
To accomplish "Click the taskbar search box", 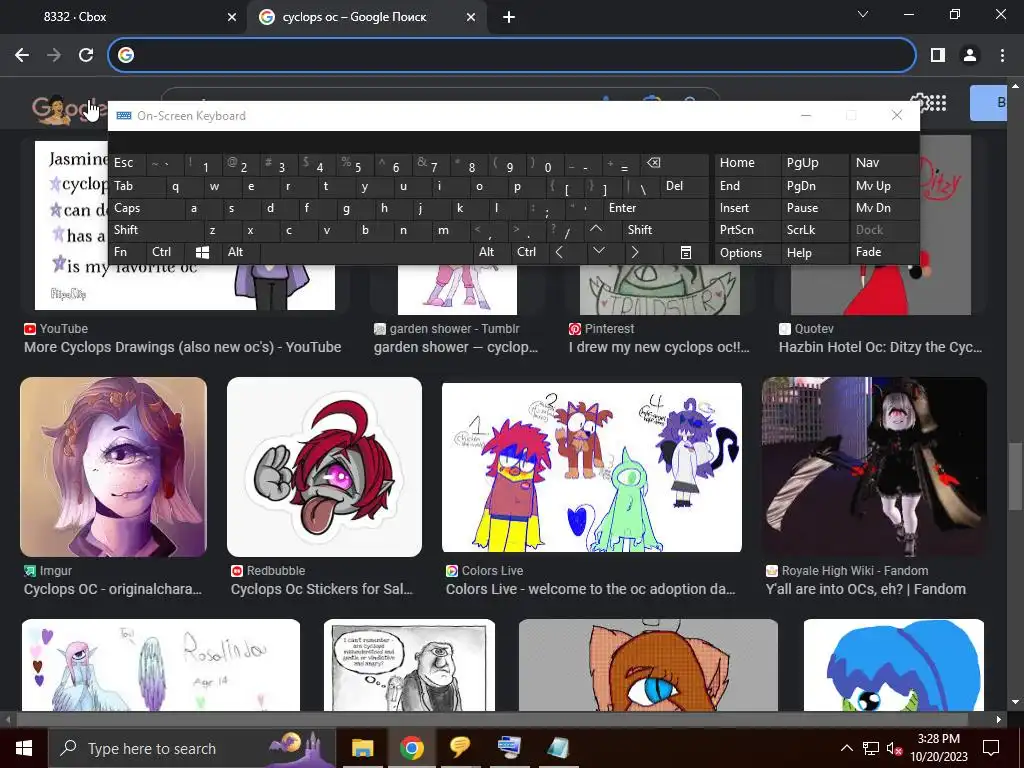I will pos(191,748).
